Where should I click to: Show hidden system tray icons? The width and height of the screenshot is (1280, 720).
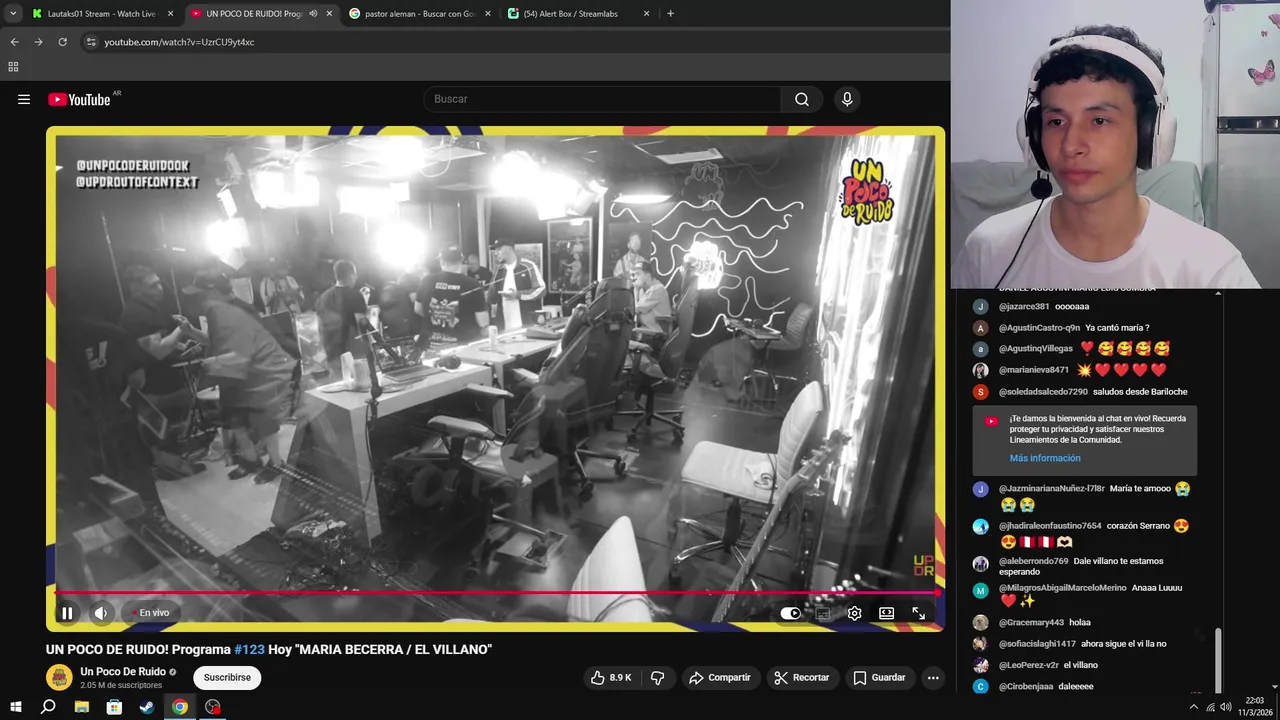coord(1193,707)
